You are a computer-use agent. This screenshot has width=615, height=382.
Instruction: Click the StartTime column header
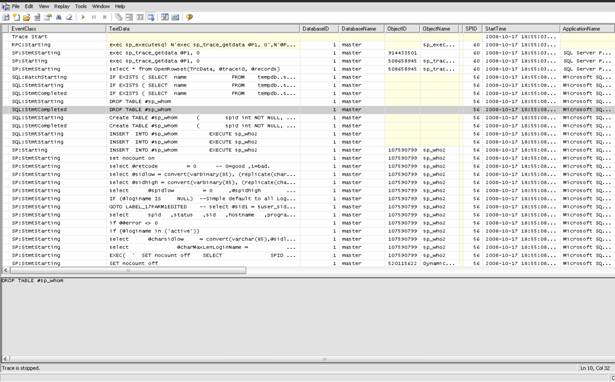point(521,29)
